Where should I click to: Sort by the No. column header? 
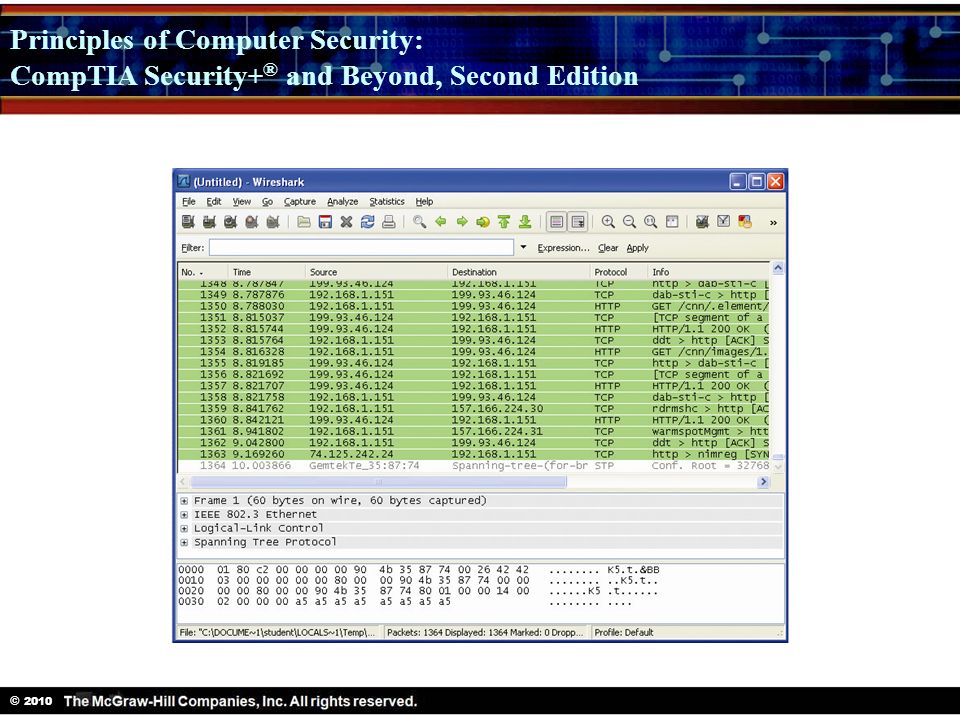[203, 272]
